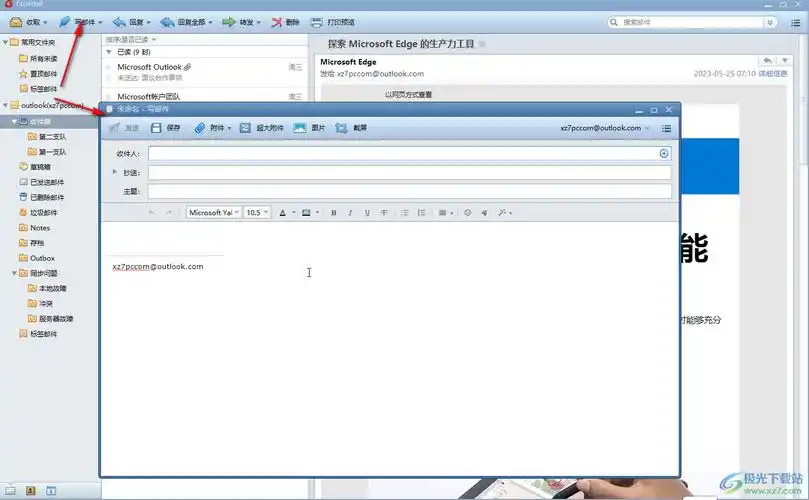Open message header more-actions dropdown arrow

[x=785, y=61]
